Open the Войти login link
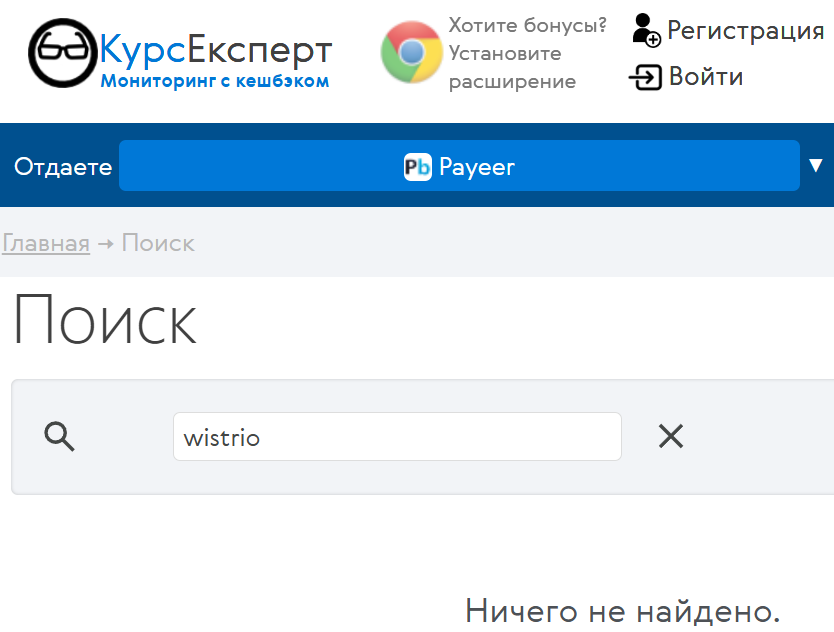Screen dimensions: 834x632 coord(705,77)
